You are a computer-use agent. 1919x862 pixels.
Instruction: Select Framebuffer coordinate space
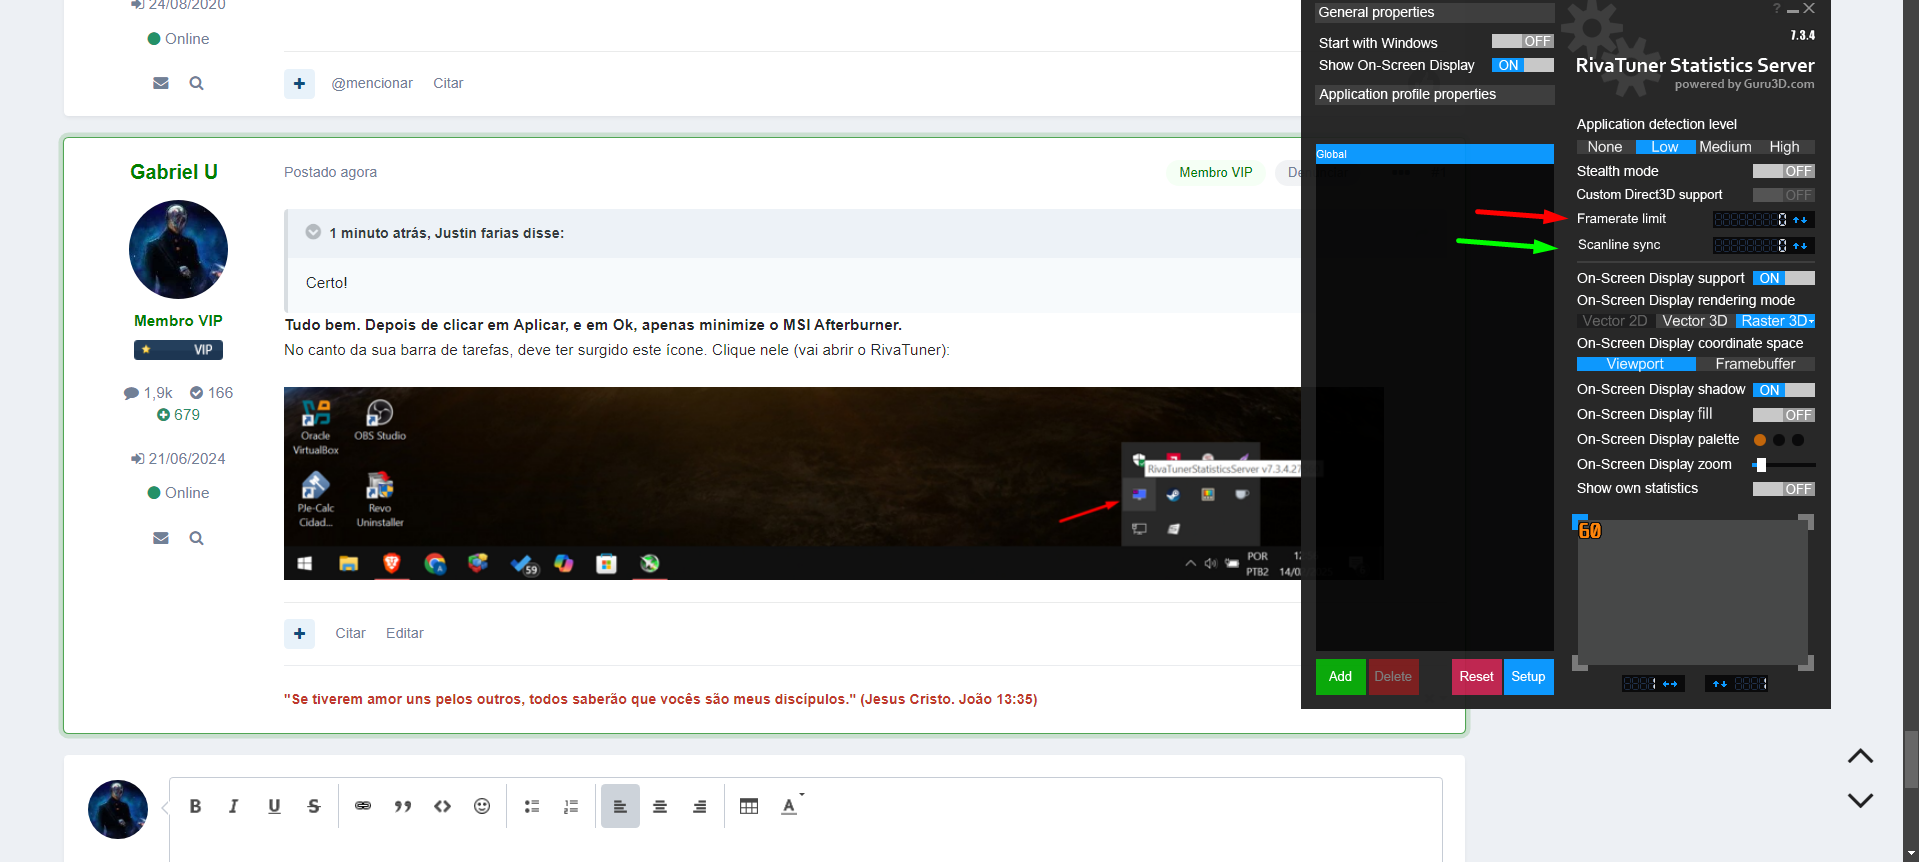1755,364
